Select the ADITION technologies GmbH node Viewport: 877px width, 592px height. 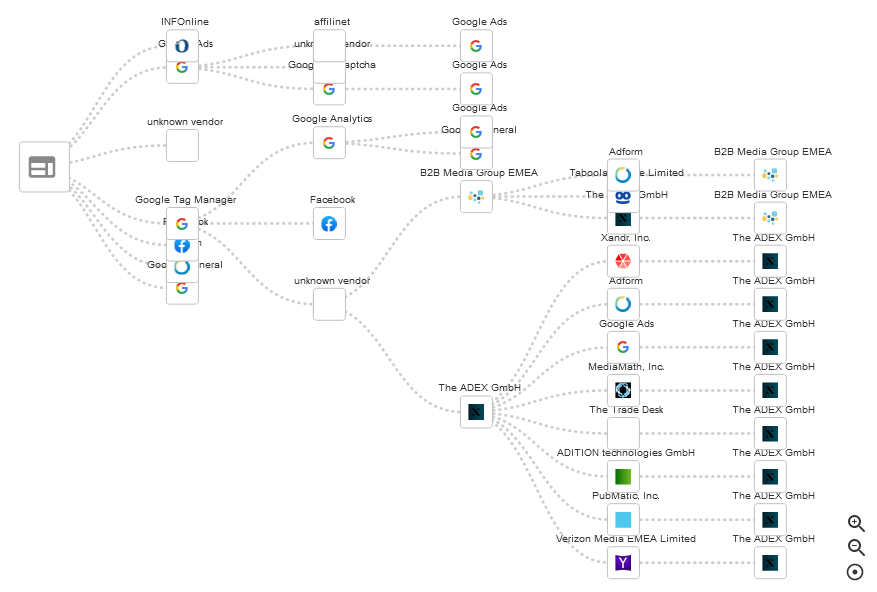coord(624,477)
